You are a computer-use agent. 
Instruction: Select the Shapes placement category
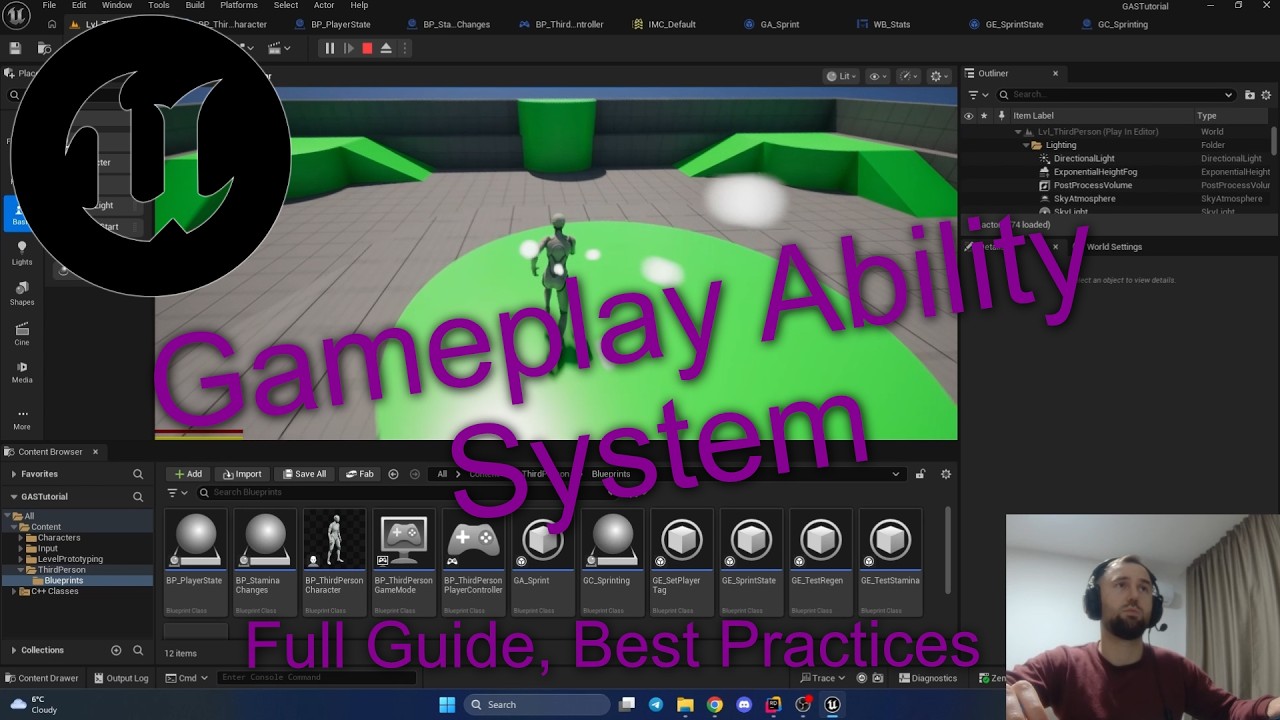coord(22,293)
